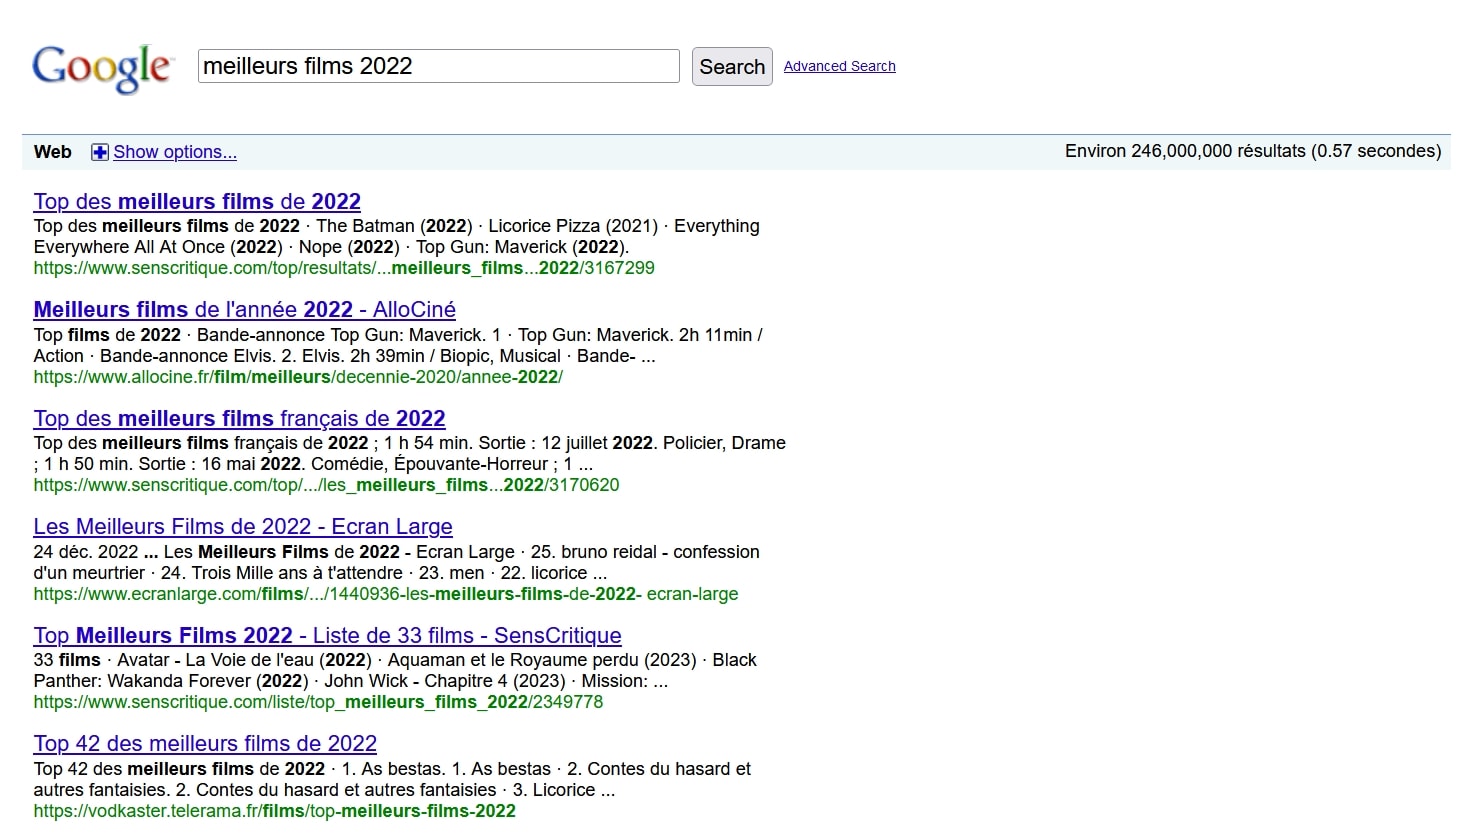The width and height of the screenshot is (1475, 839).
Task: Visit Les Meilleurs Films de 2022 - Ecran Large
Action: click(243, 526)
